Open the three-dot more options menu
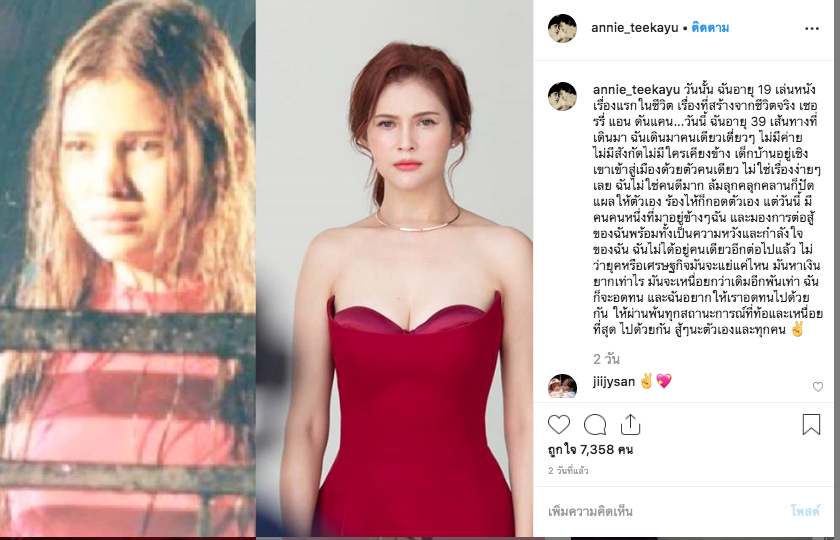The width and height of the screenshot is (840, 540). click(812, 28)
